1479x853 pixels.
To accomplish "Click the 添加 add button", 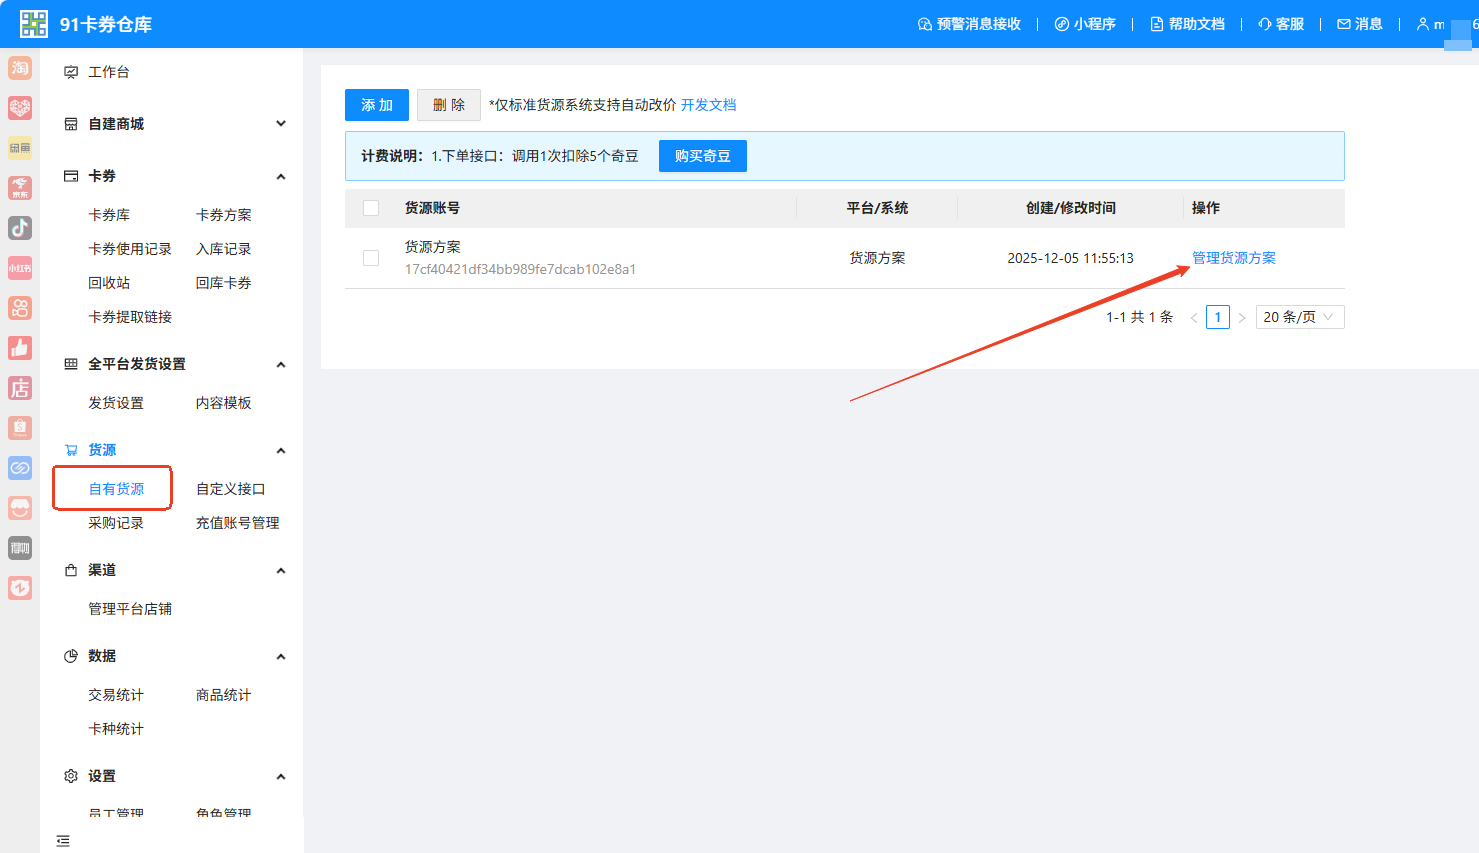I will [377, 105].
